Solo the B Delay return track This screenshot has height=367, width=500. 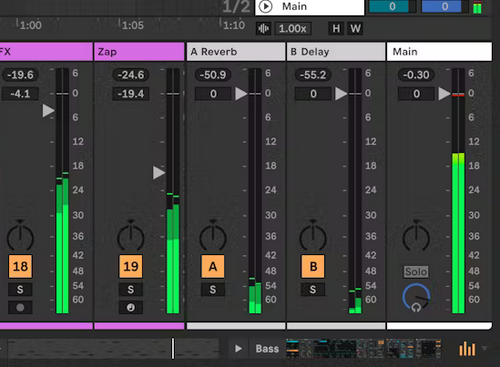[x=313, y=289]
